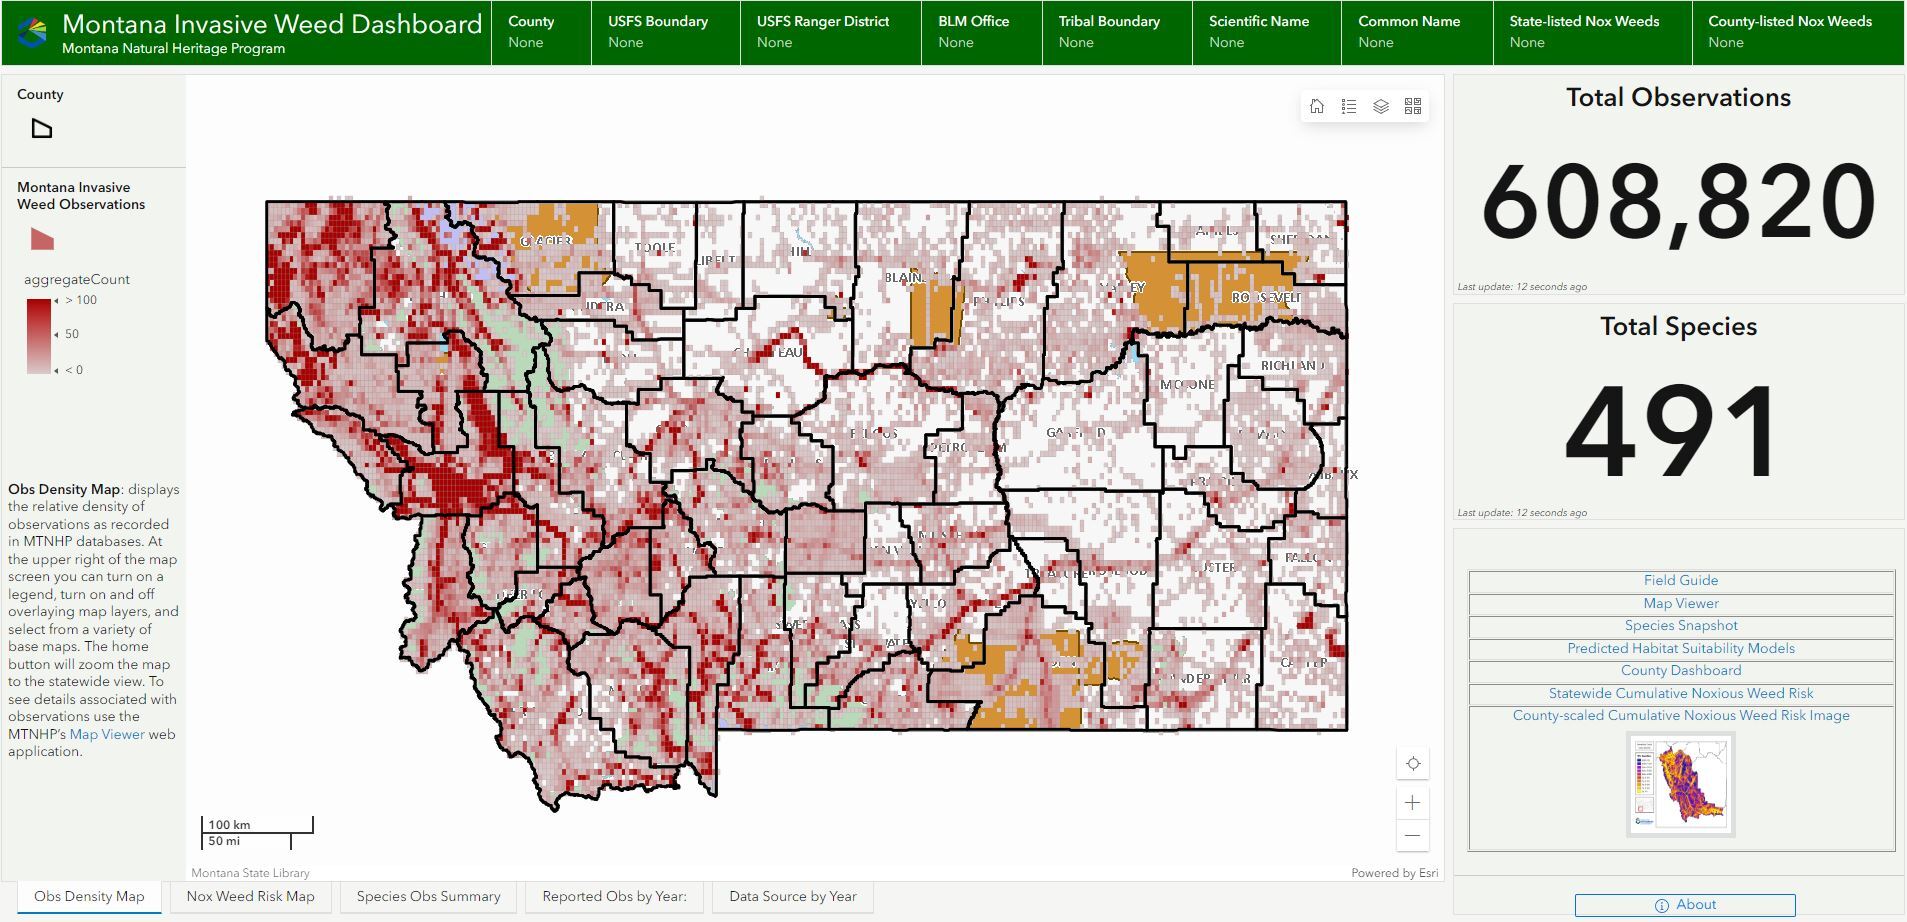This screenshot has height=922, width=1907.
Task: Zoom in using the plus icon
Action: (1412, 802)
